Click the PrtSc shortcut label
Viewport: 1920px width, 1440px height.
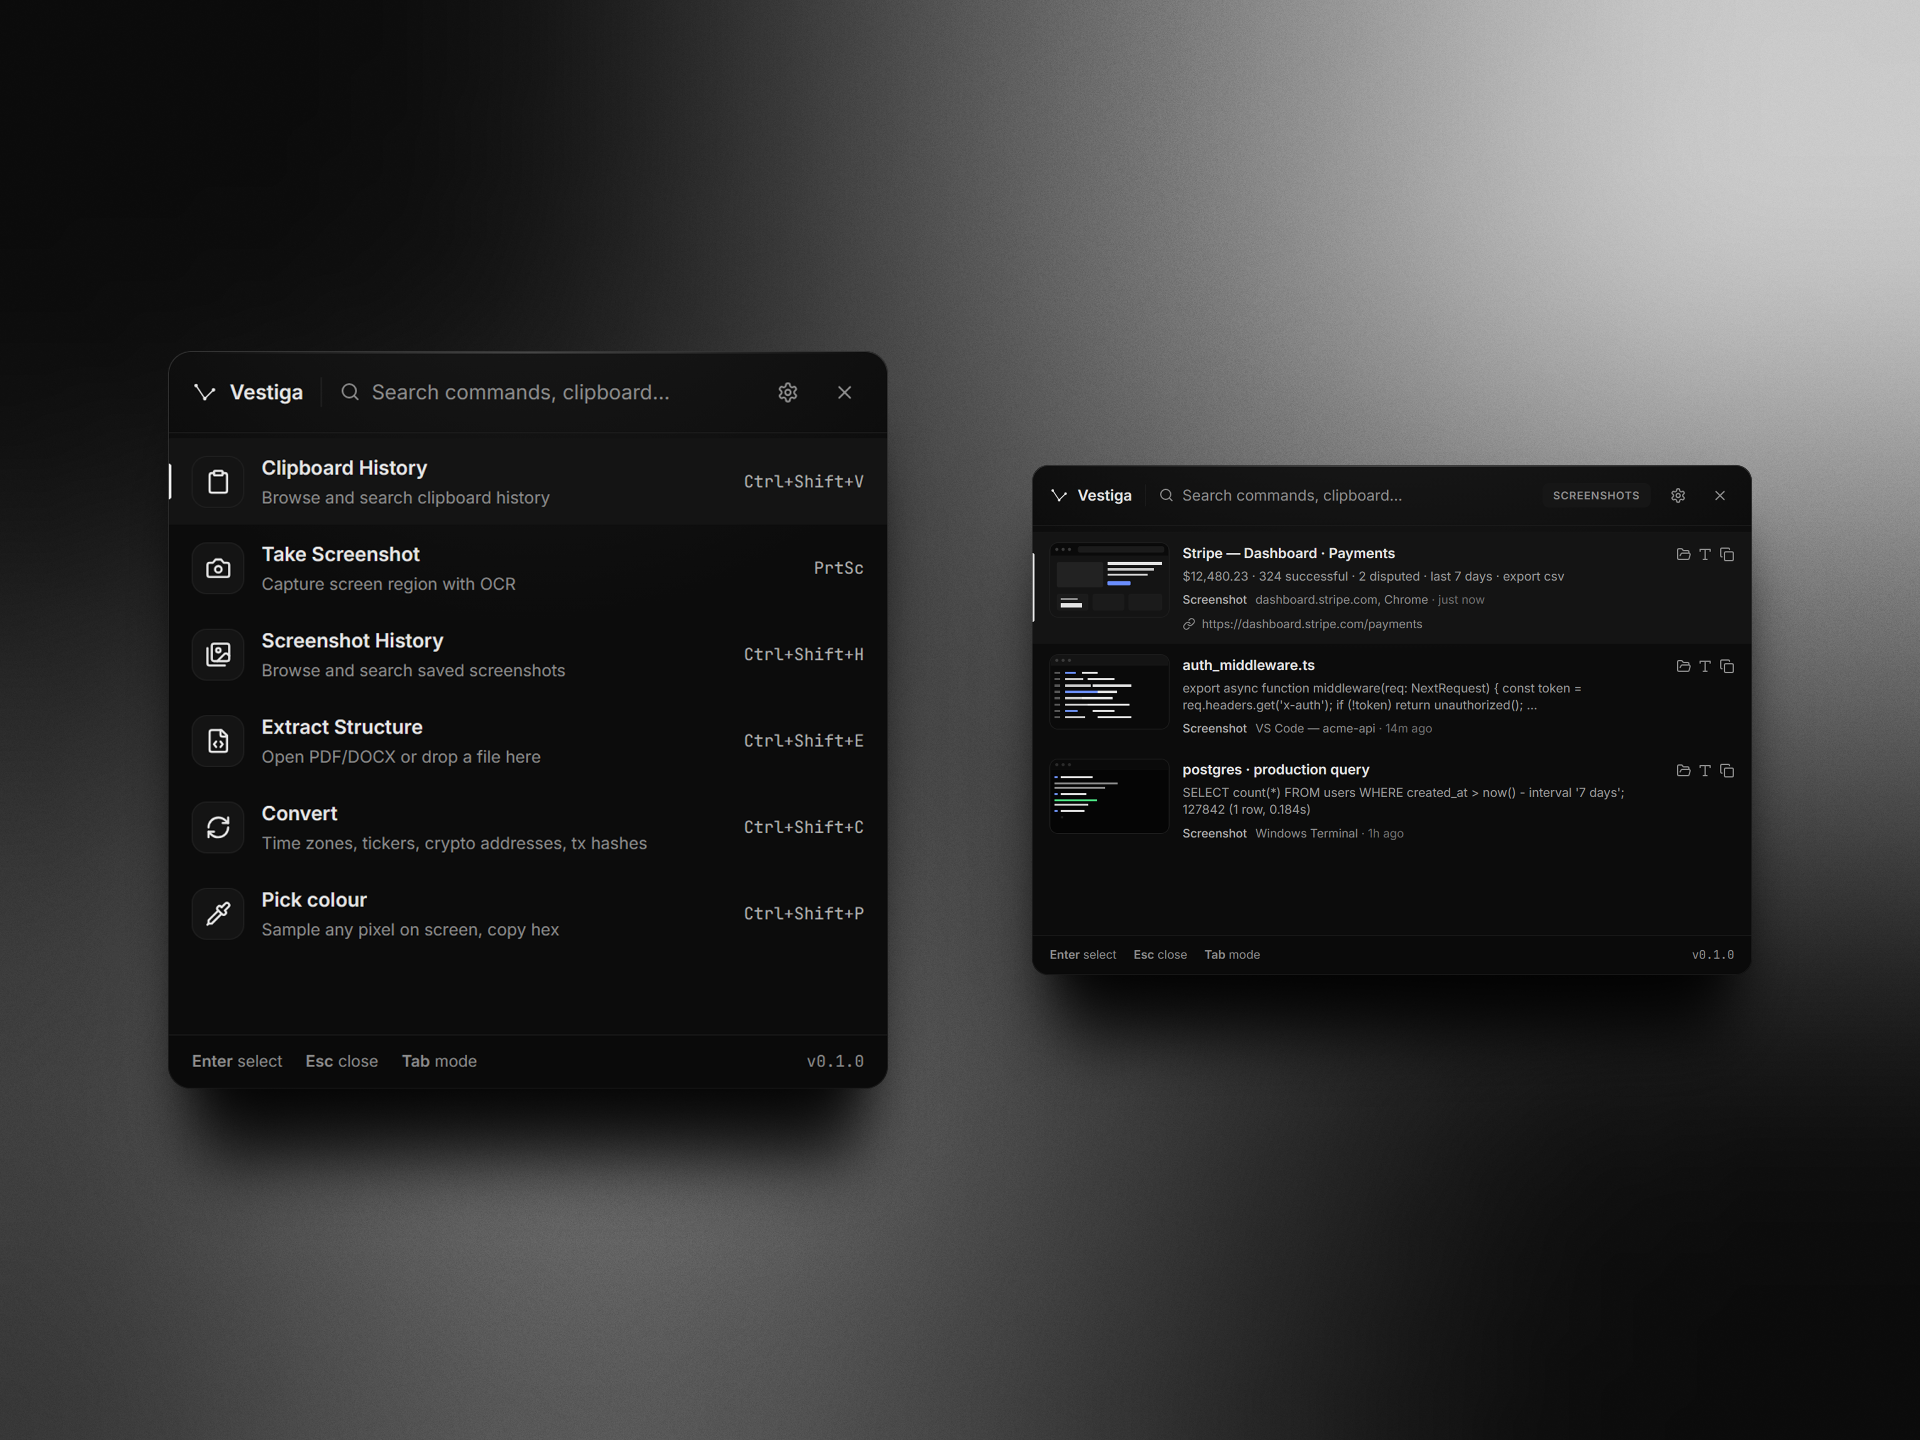tap(838, 568)
